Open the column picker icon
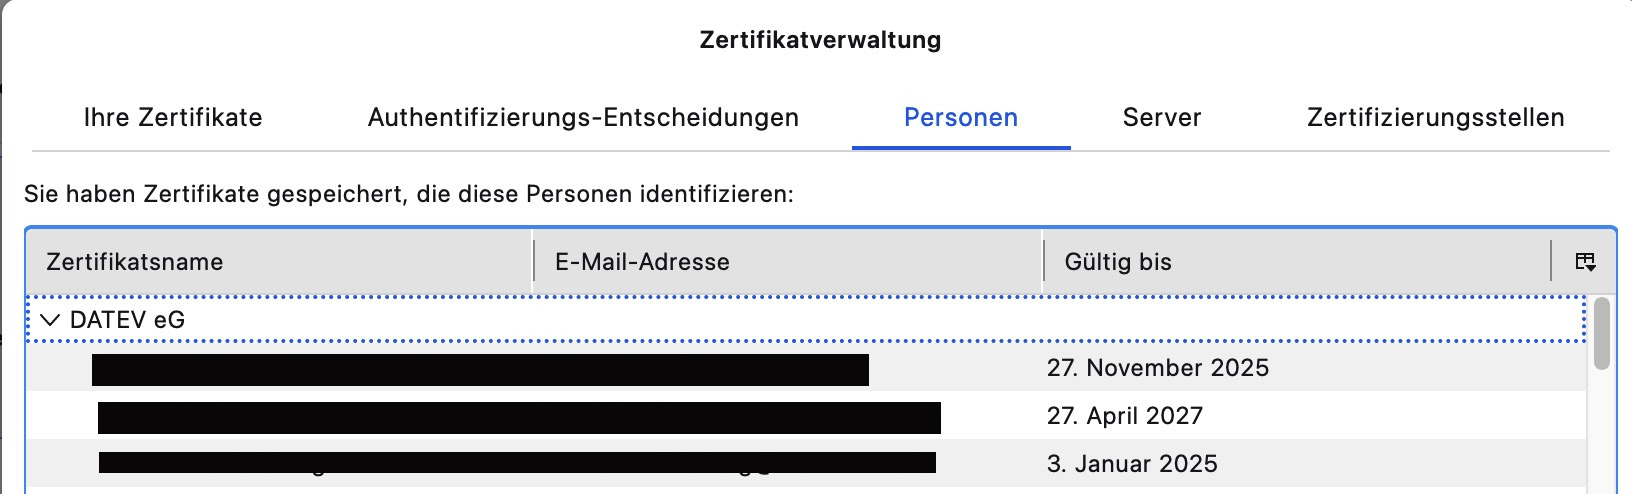 click(1585, 262)
